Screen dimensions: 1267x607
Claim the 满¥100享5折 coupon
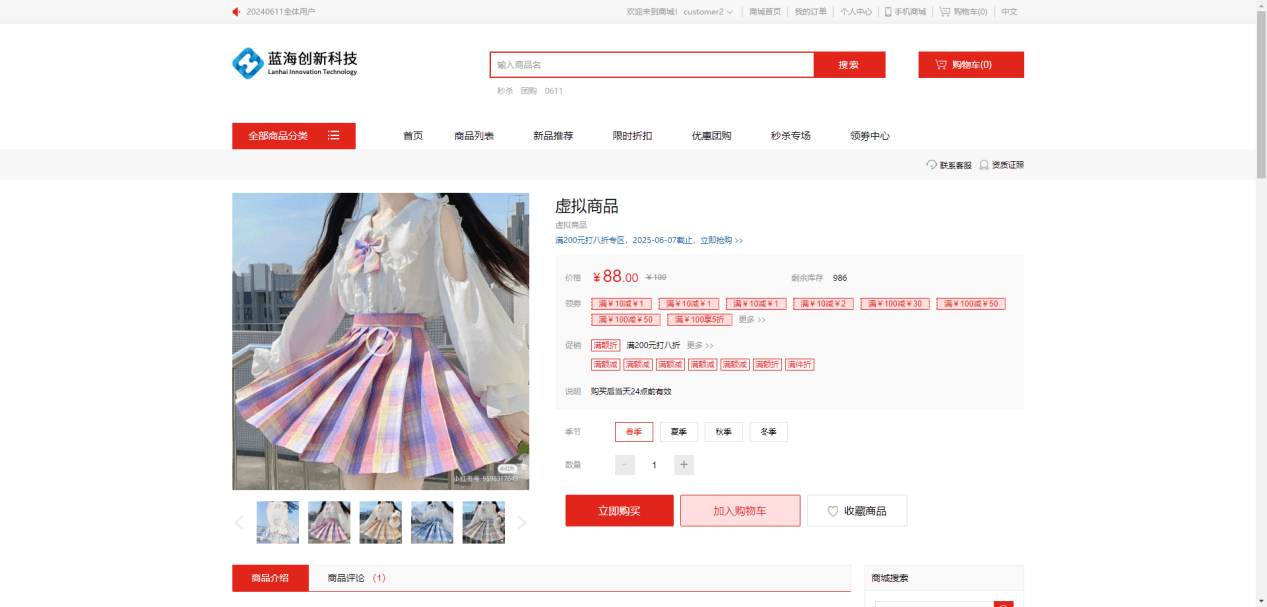click(700, 320)
